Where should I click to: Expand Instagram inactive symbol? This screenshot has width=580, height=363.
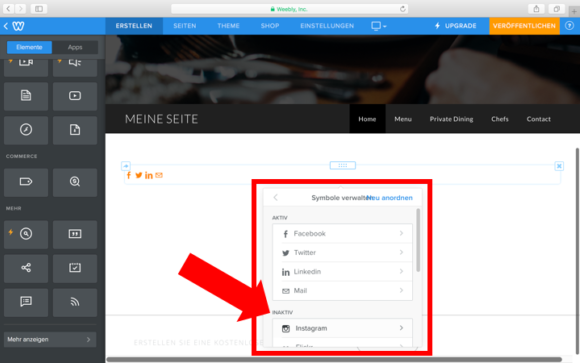tap(343, 328)
